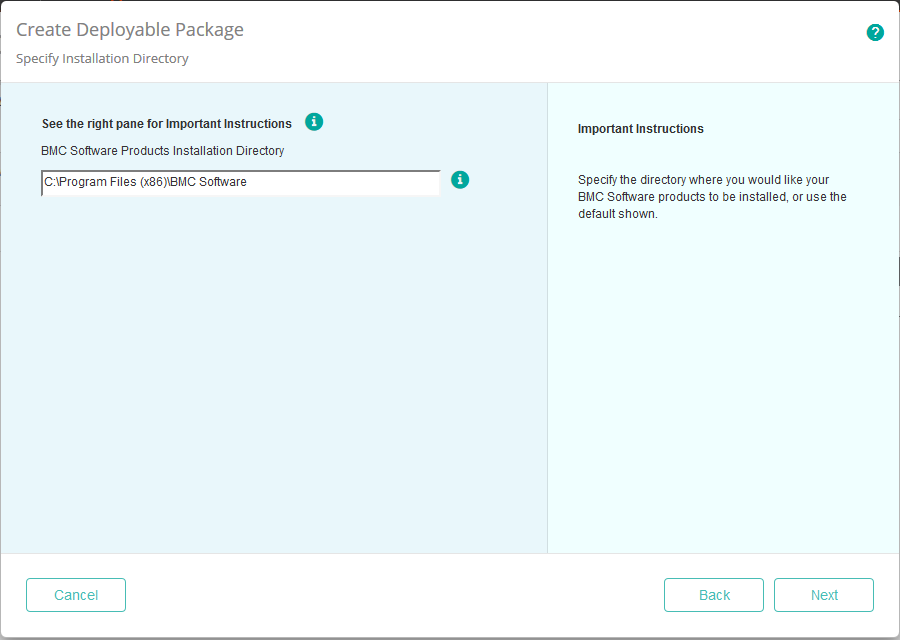
Task: Click the 'BMC Software products to be installed' line
Action: click(x=712, y=197)
